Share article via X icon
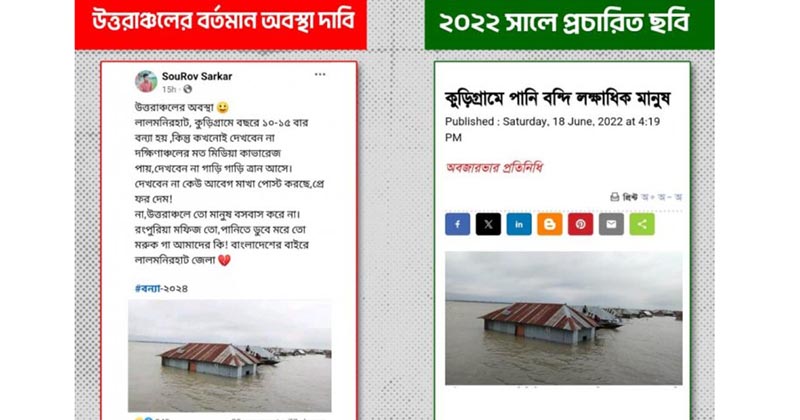This screenshot has height=420, width=800. pos(488,224)
